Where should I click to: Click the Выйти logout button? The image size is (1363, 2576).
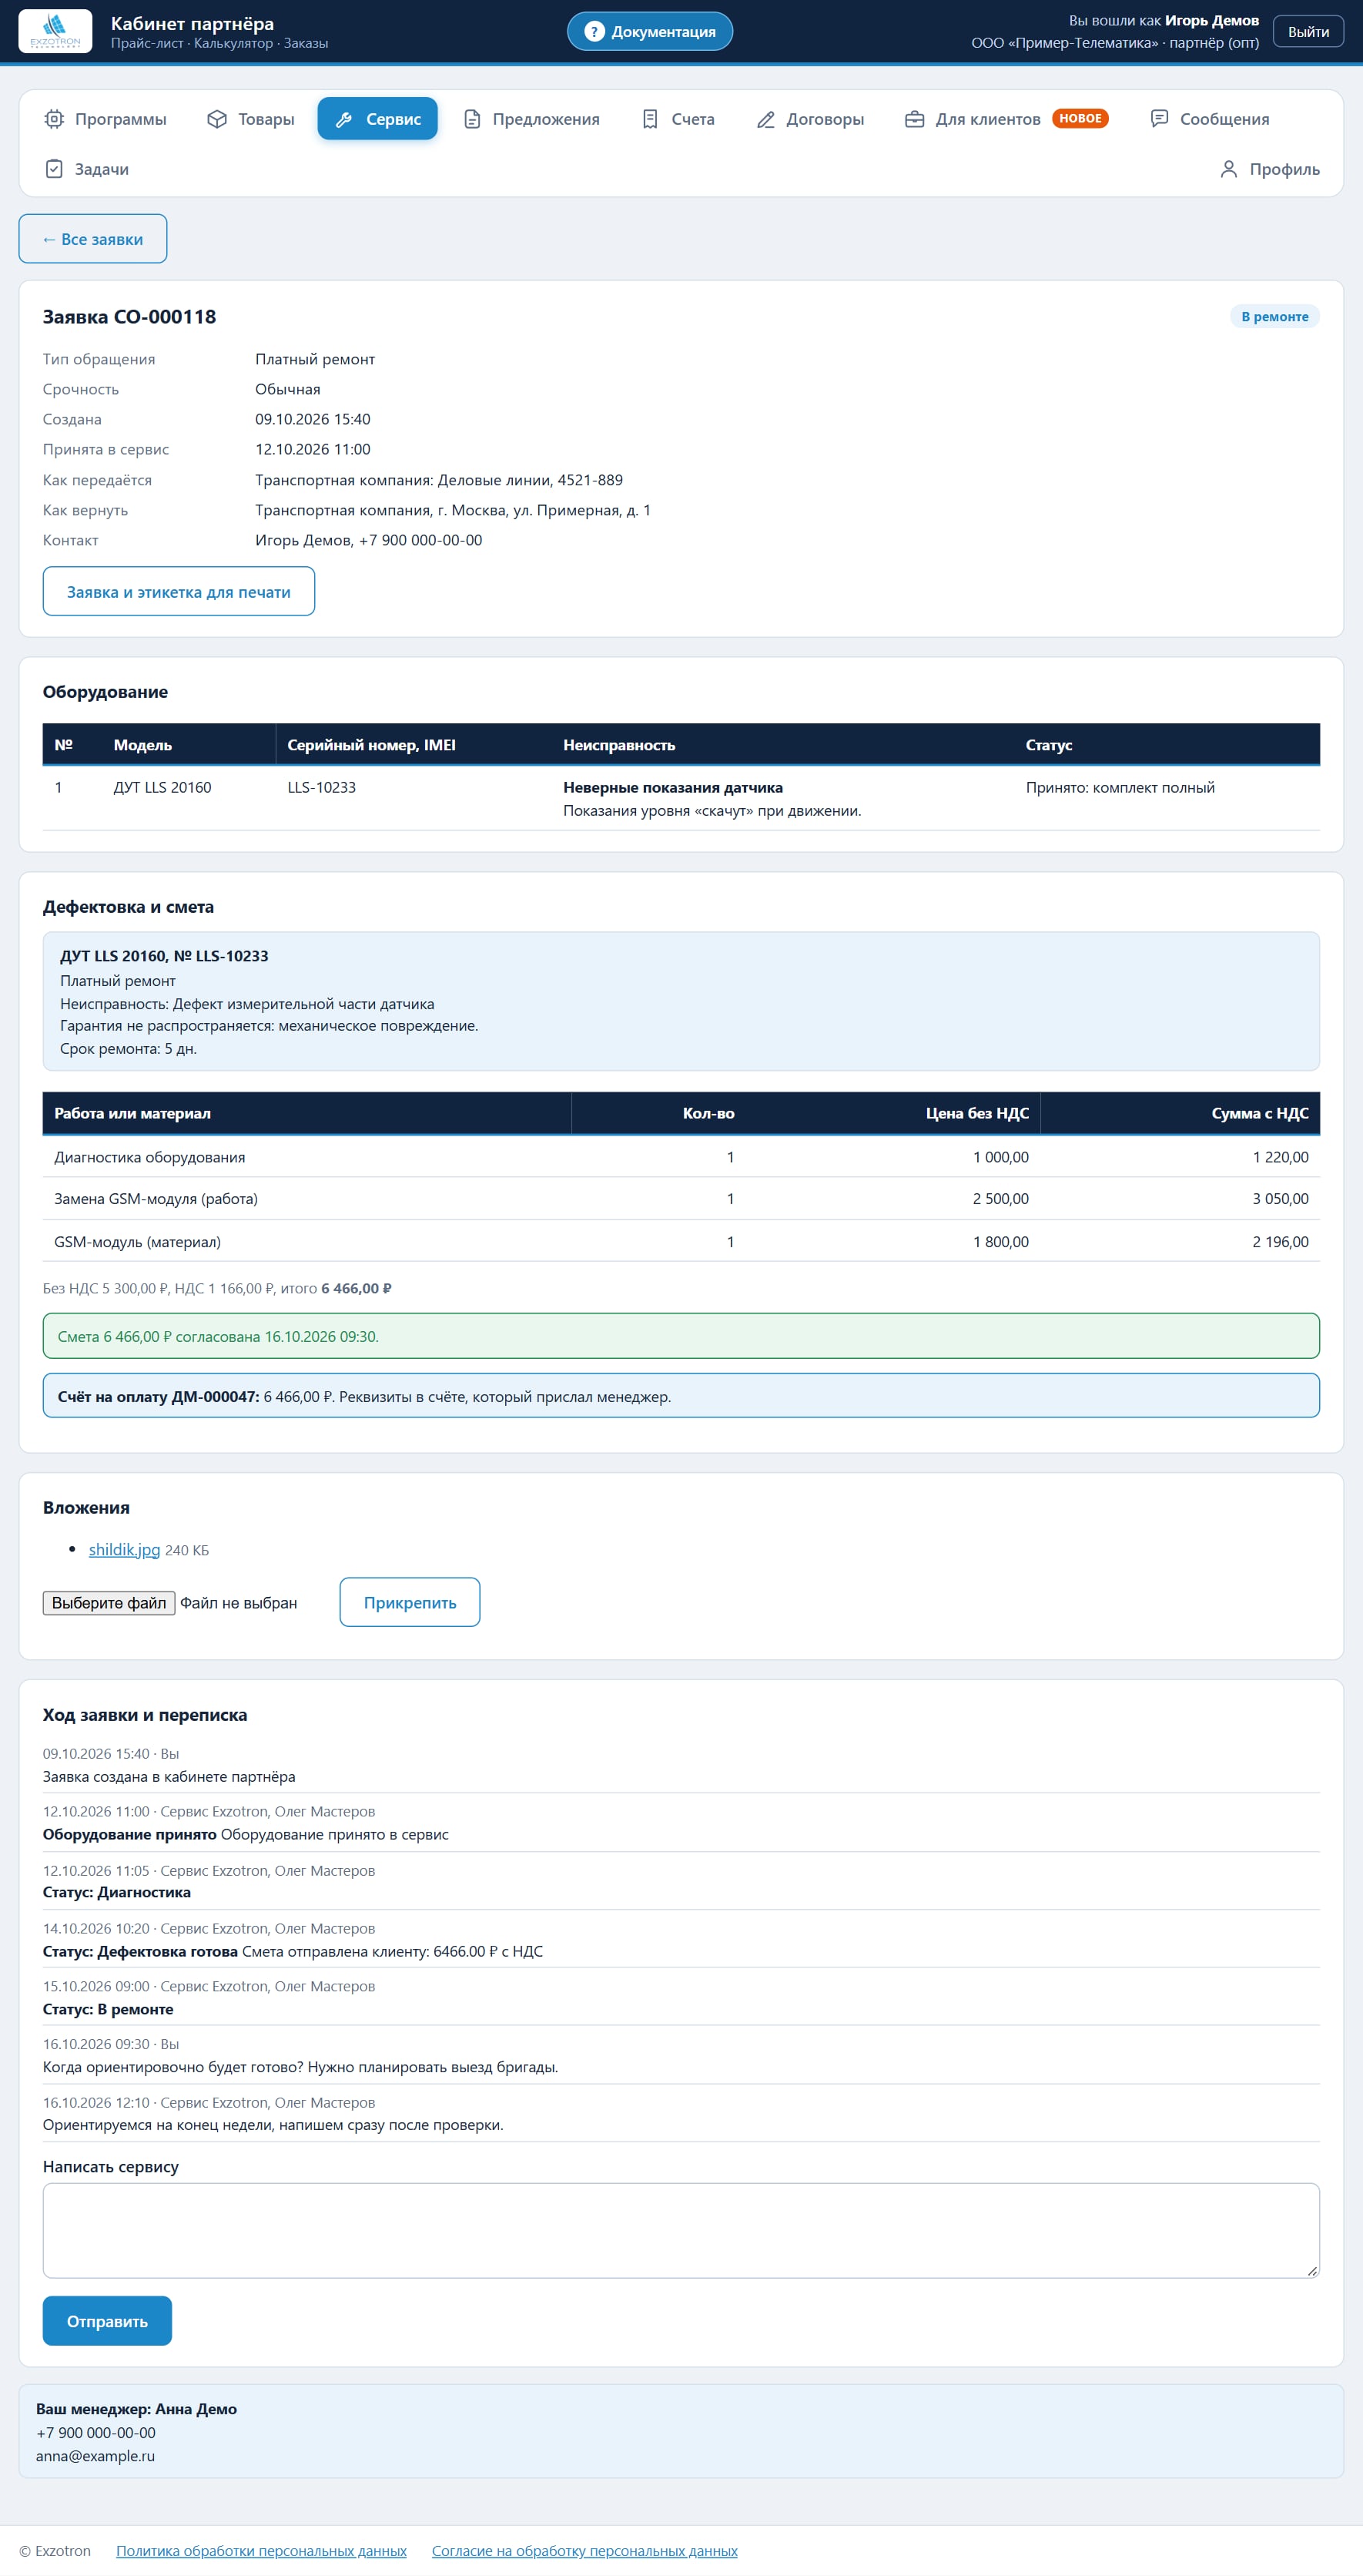coord(1308,32)
